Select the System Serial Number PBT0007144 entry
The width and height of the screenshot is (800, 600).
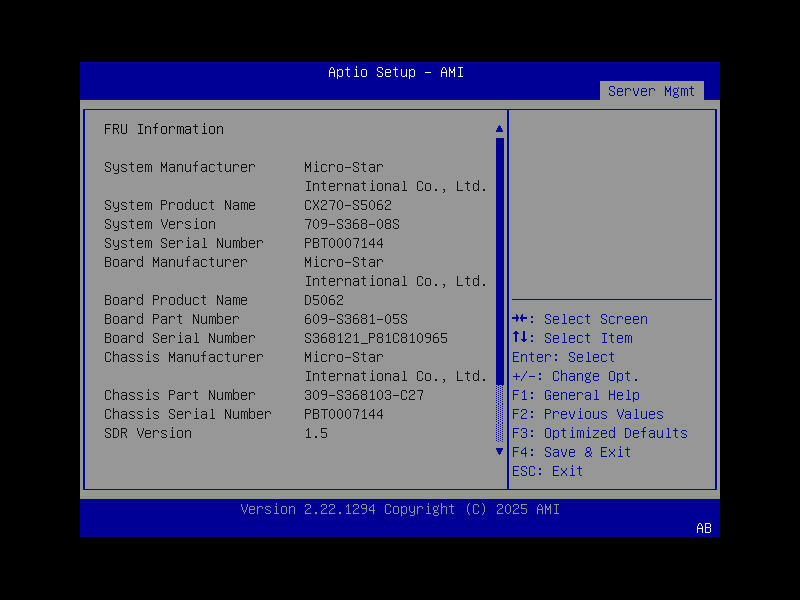250,243
